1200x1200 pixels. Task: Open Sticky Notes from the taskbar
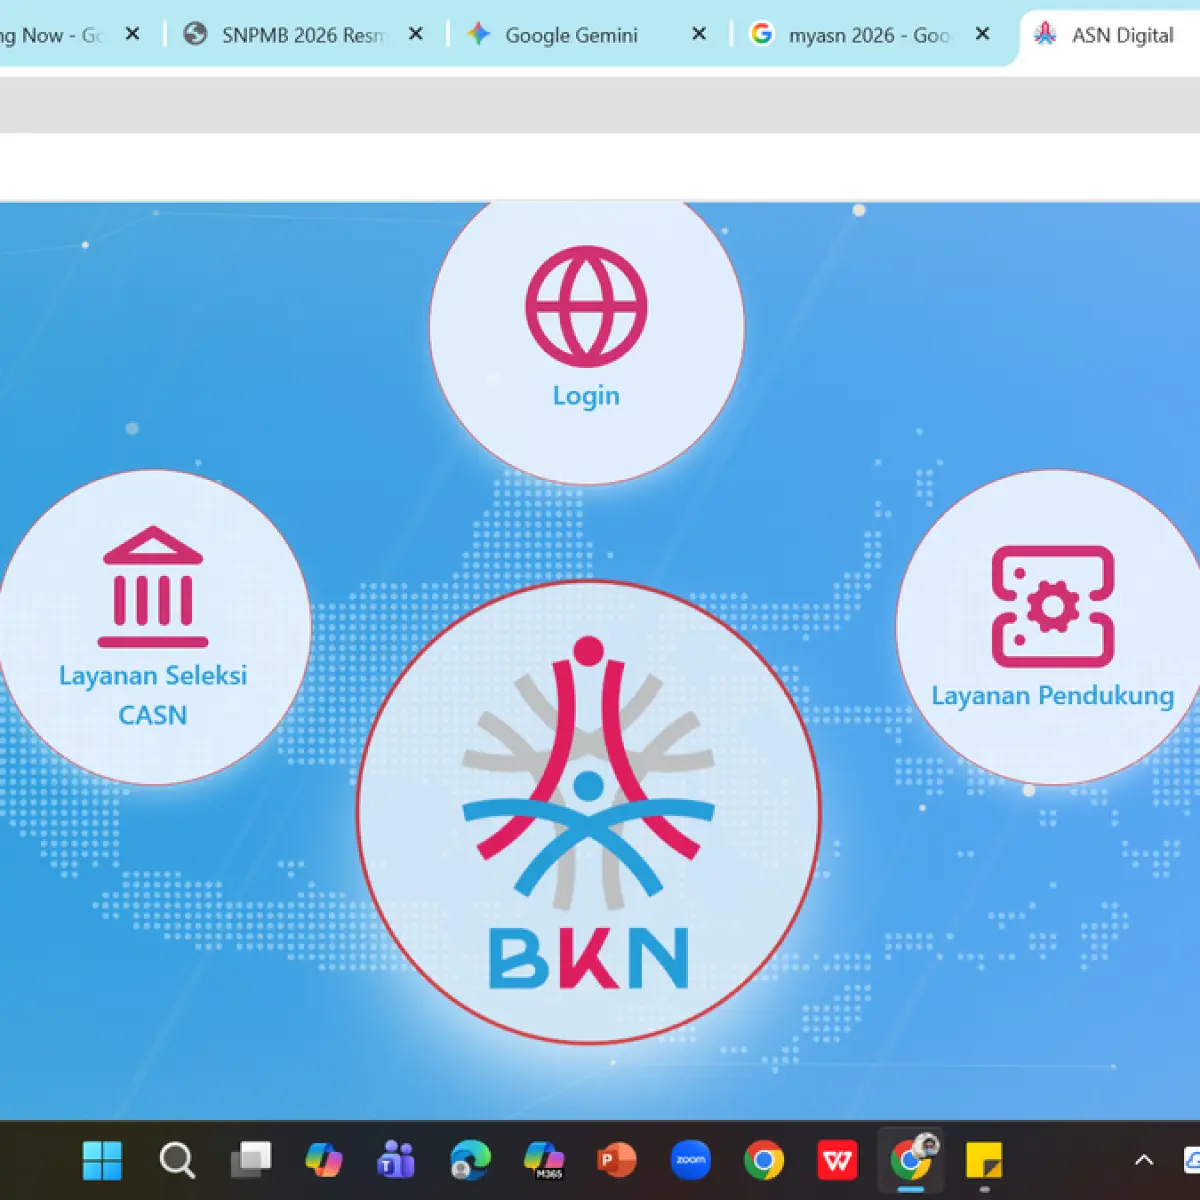984,1160
